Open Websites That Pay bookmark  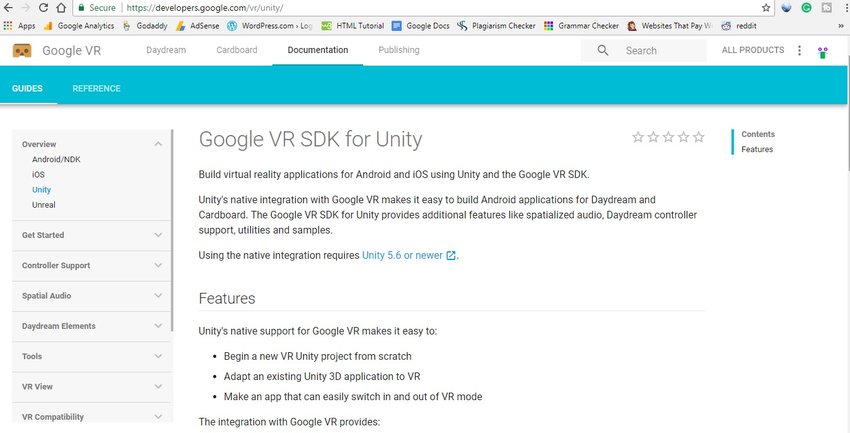(x=670, y=25)
